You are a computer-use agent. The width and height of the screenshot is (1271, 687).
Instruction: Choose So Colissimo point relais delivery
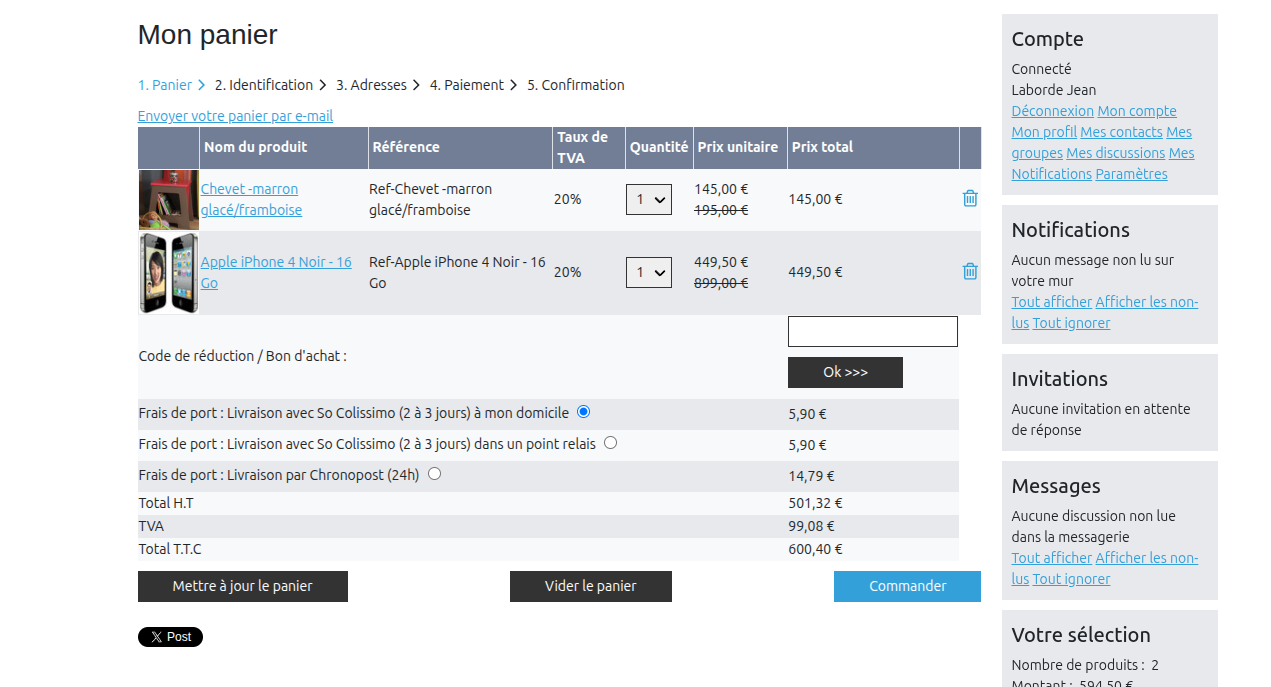coord(610,443)
